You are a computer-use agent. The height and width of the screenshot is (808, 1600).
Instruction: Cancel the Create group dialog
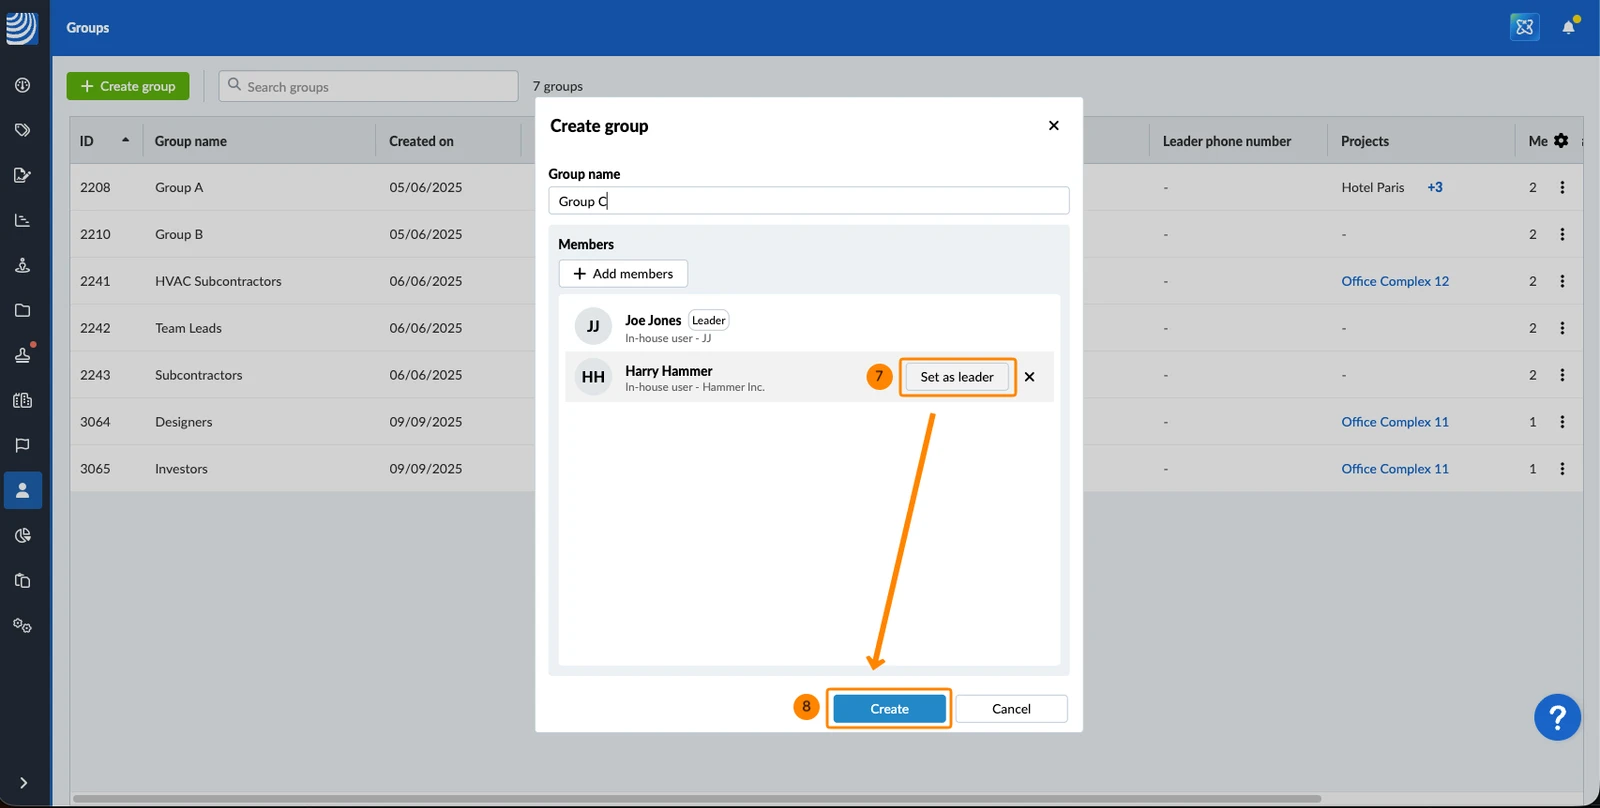pos(1011,709)
